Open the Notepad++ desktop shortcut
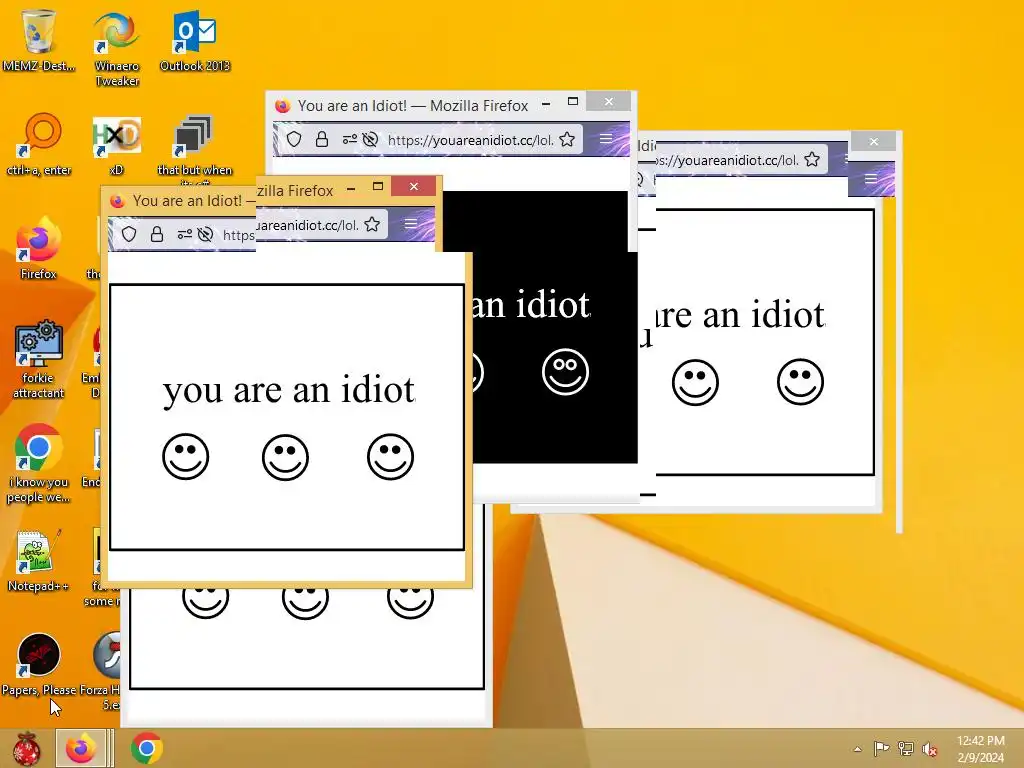This screenshot has width=1024, height=768. (39, 560)
